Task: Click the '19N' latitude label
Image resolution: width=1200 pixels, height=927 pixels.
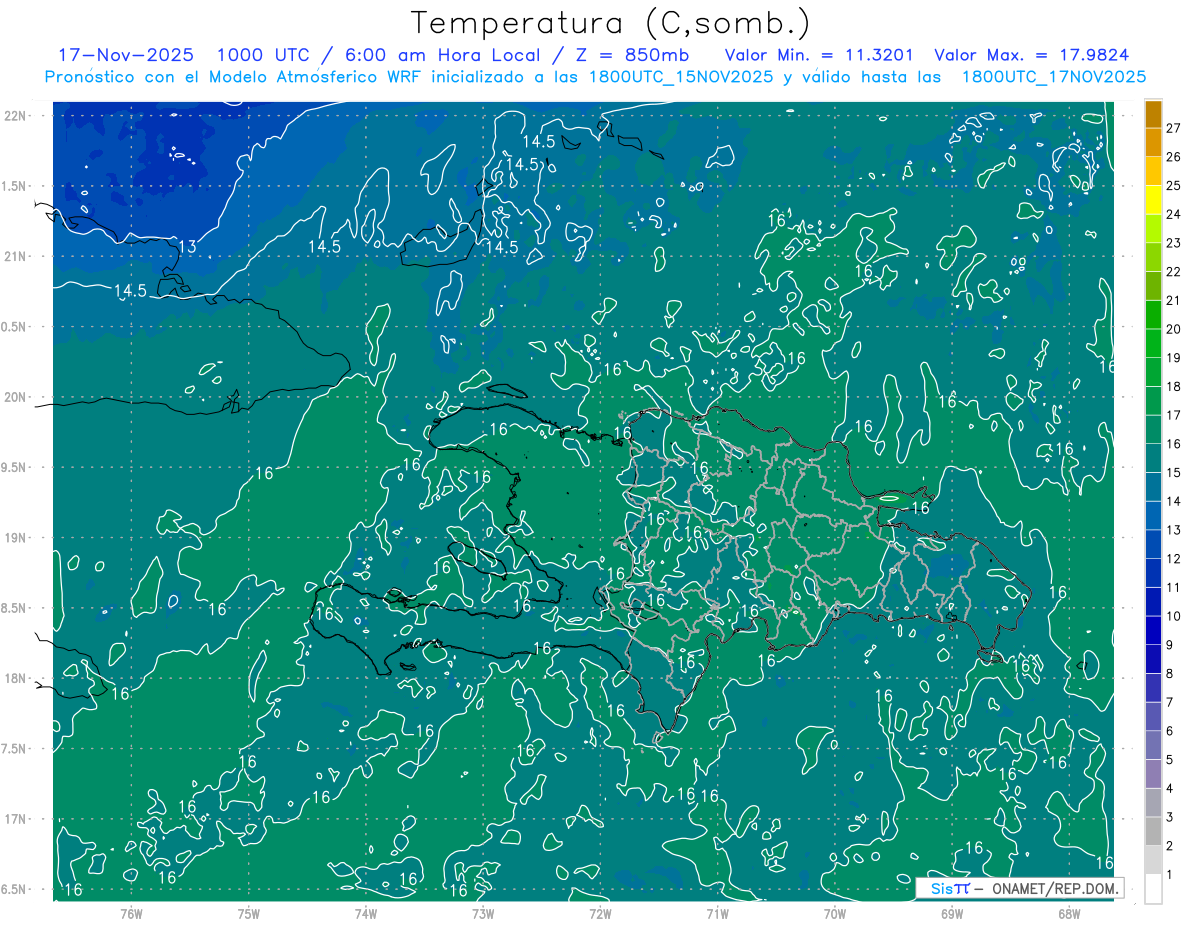Action: 17,538
